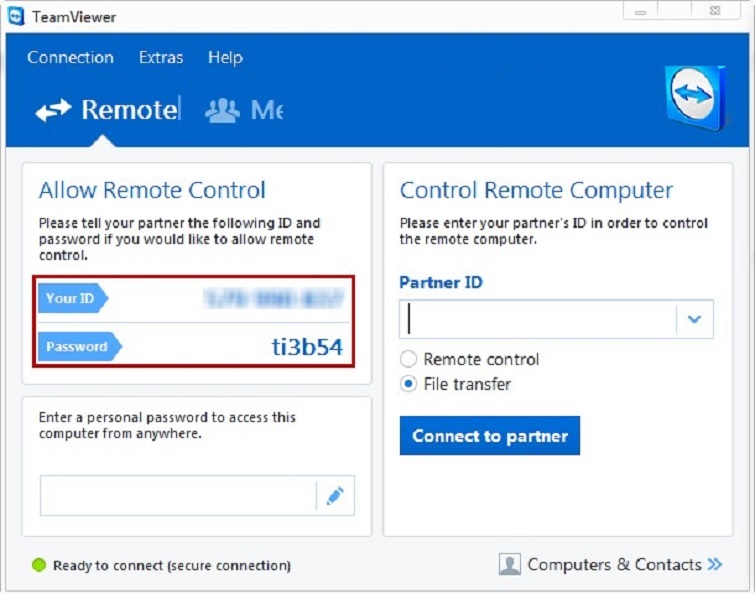Click the Control Remote Computer heading
The height and width of the screenshot is (594, 755).
coord(536,190)
